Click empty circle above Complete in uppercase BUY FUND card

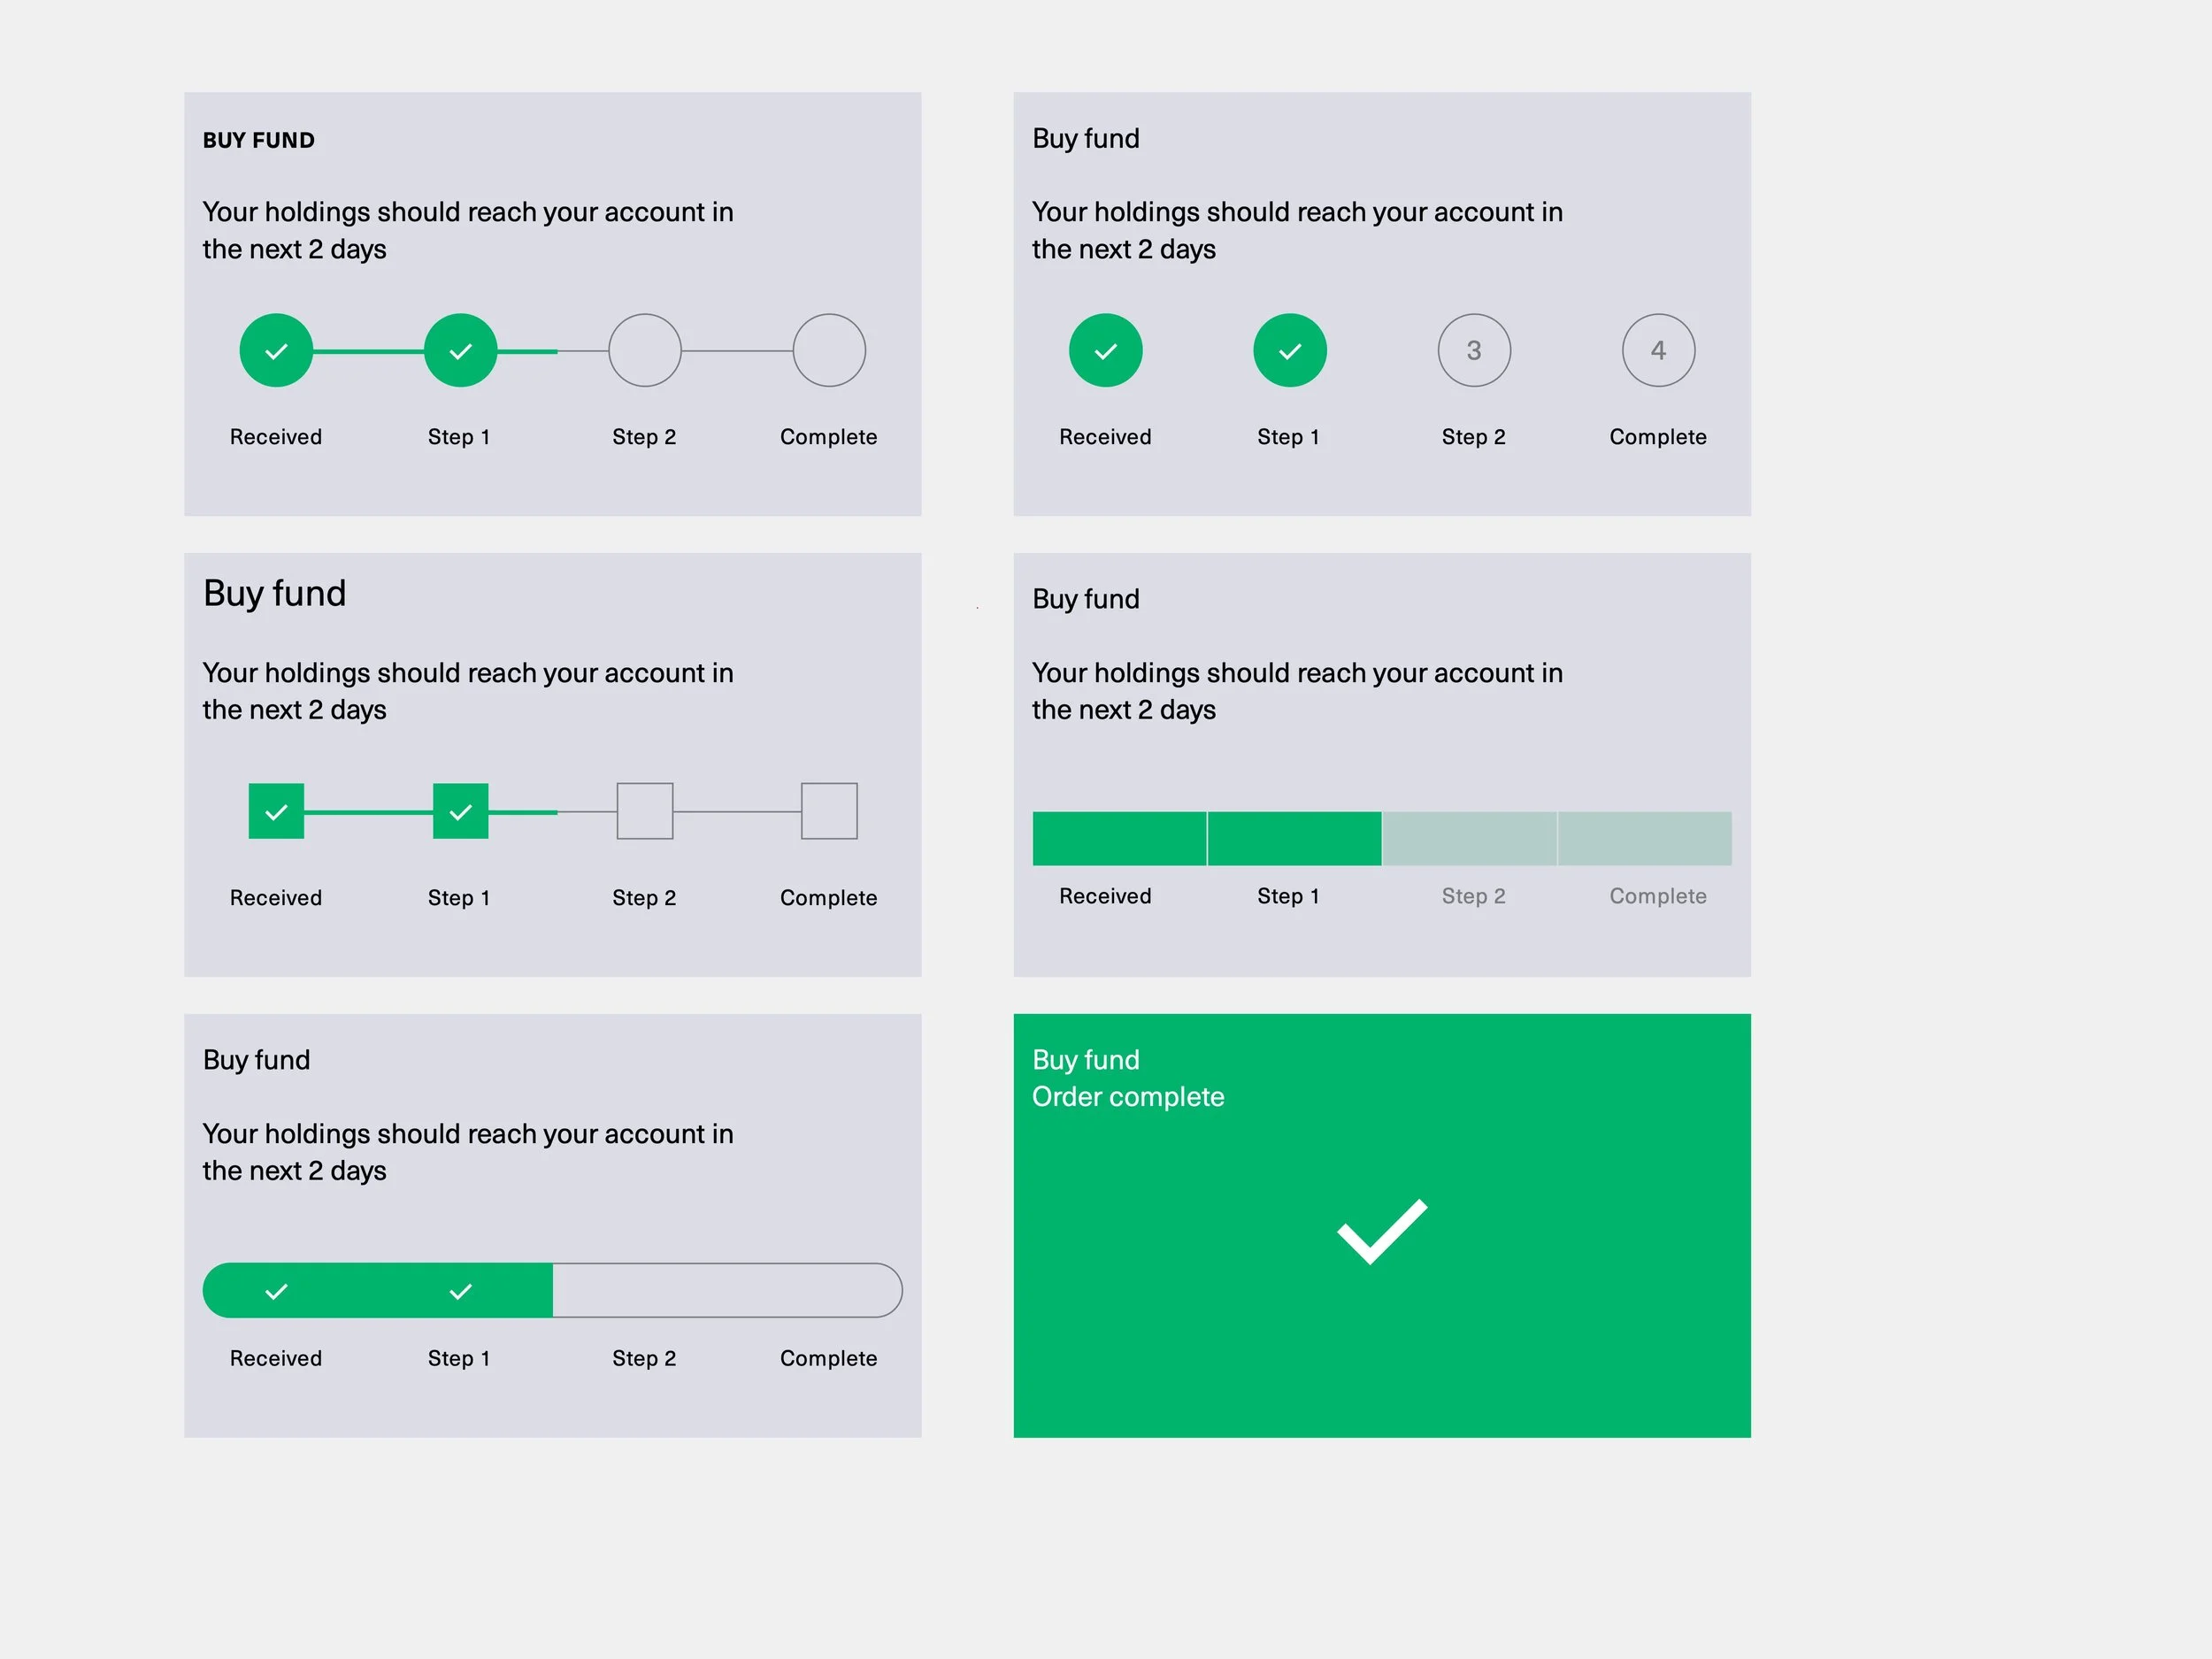pos(829,351)
